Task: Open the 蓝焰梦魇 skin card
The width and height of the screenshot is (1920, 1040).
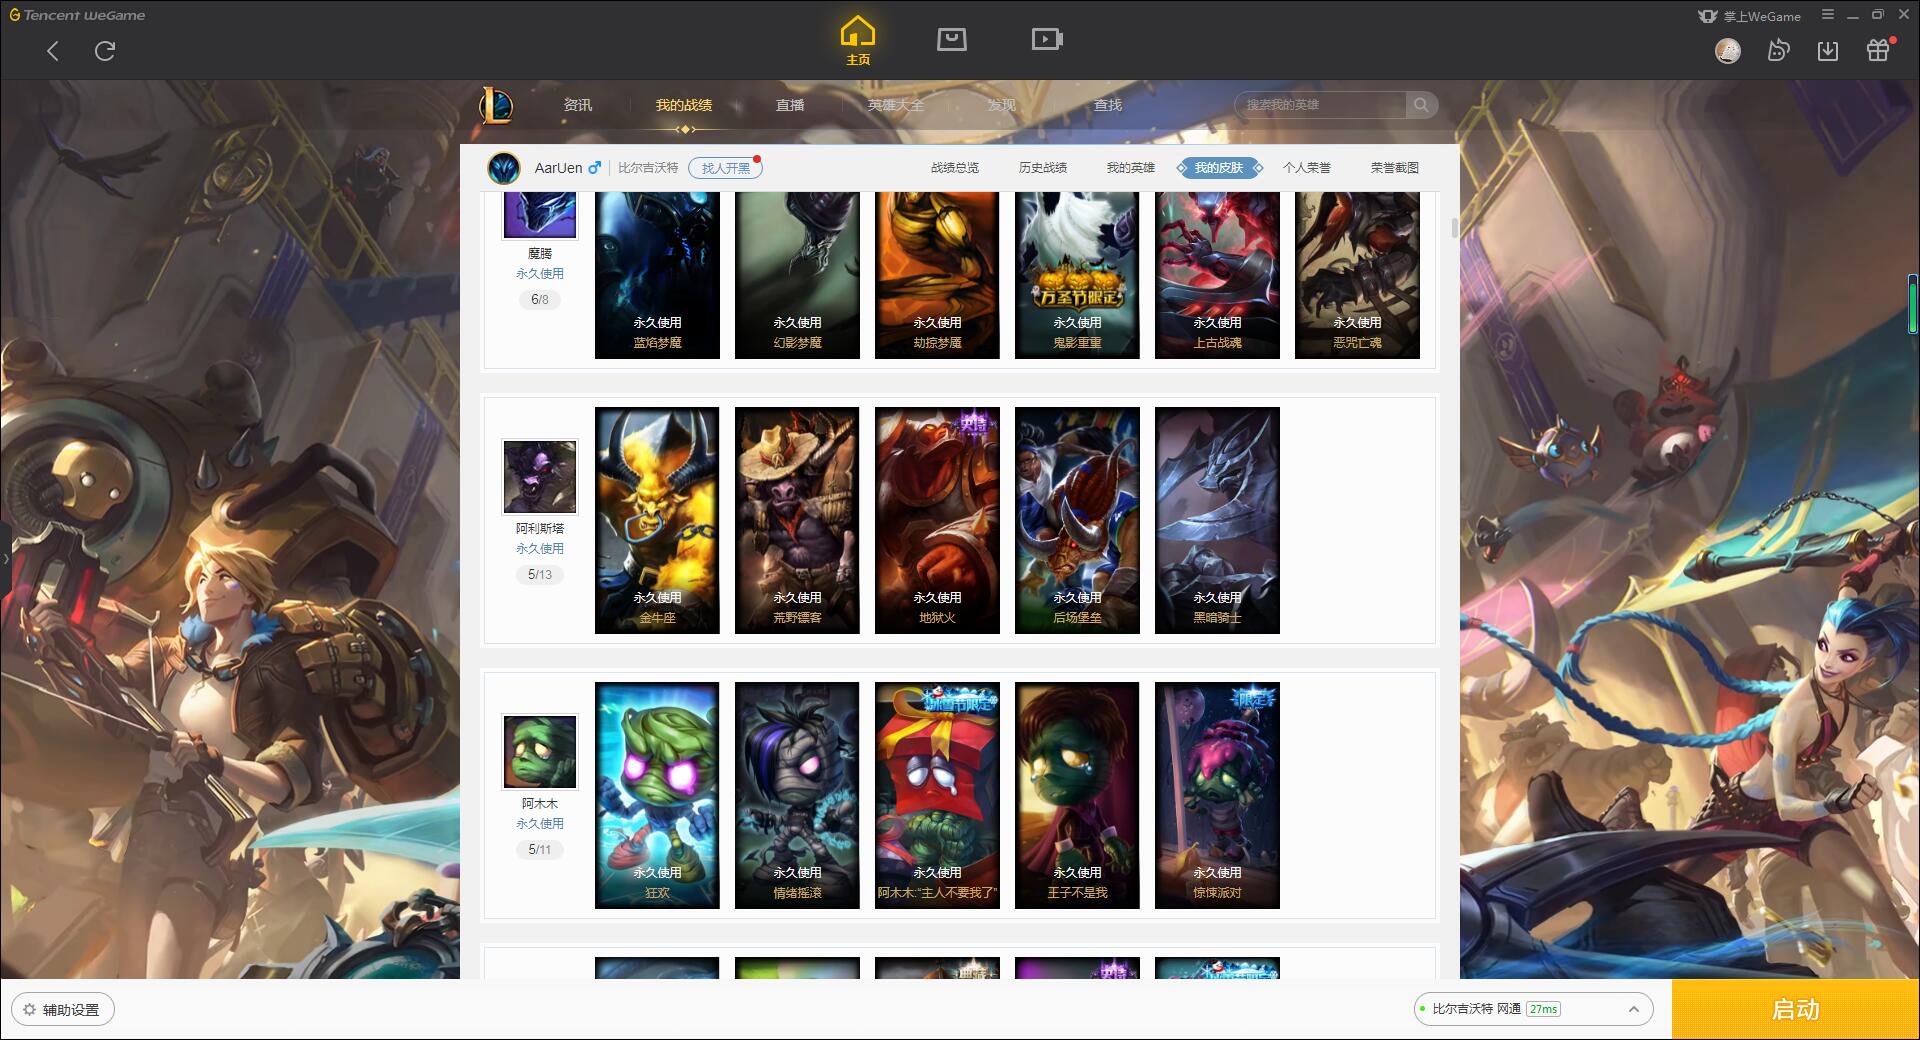Action: 657,275
